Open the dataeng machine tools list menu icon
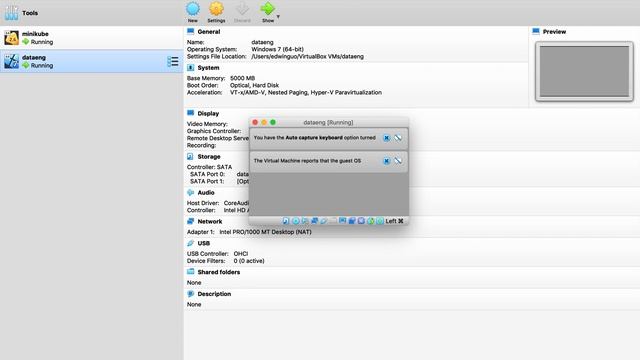 click(173, 62)
